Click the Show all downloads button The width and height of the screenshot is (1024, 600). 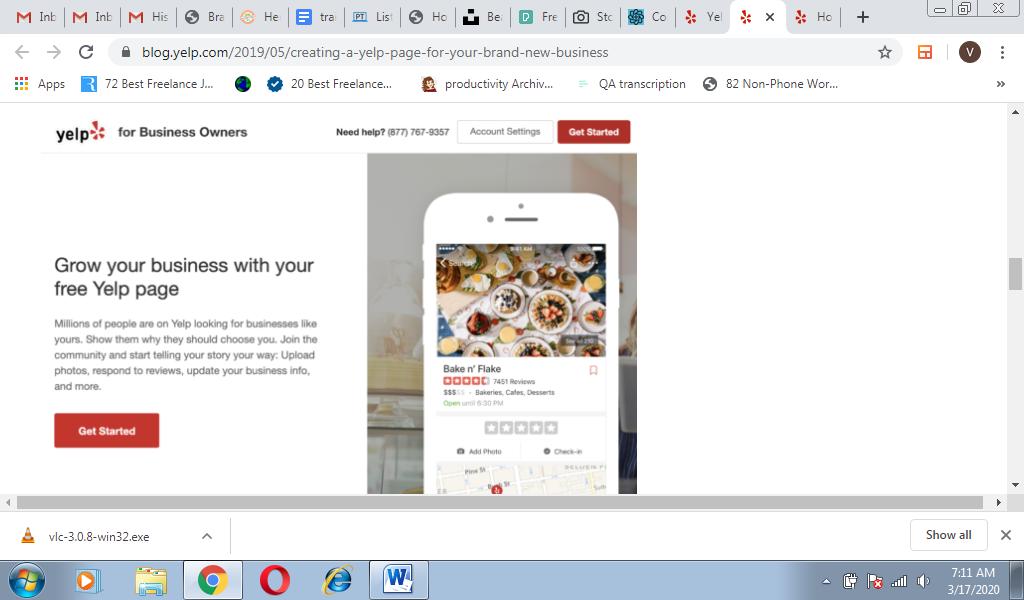(948, 535)
